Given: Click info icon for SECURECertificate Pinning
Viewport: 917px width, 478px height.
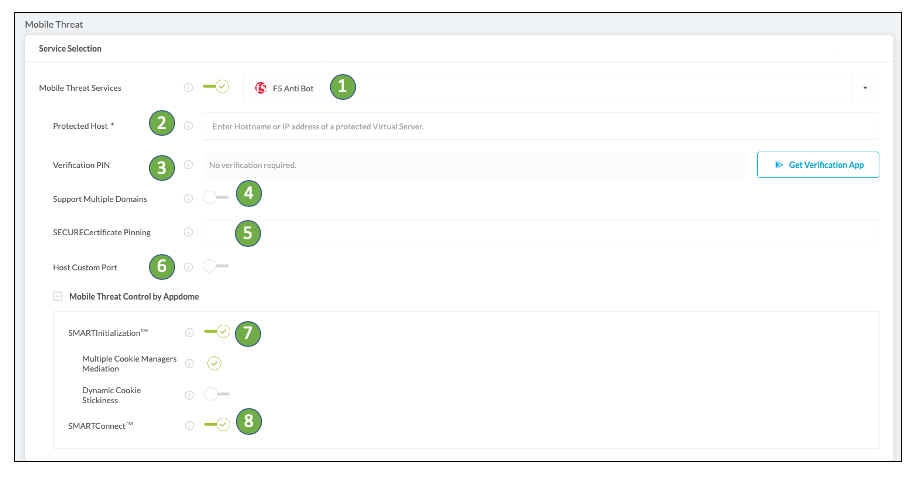Looking at the screenshot, I should click(x=188, y=233).
